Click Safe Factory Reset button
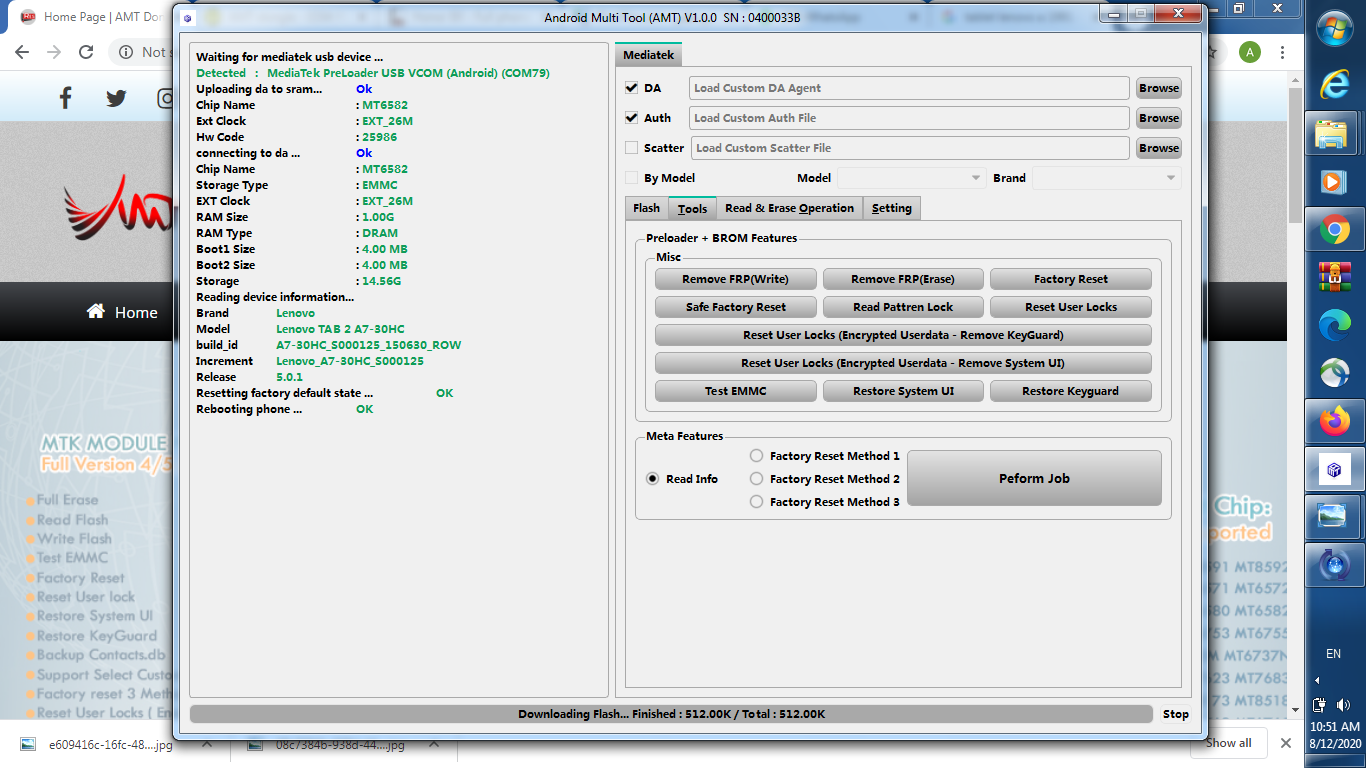1366x768 pixels. [x=735, y=307]
